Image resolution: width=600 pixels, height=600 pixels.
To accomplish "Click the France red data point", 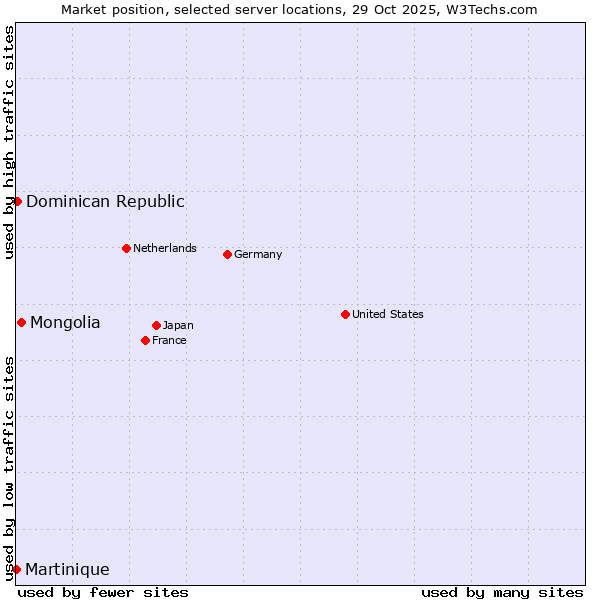I will 145,340.
